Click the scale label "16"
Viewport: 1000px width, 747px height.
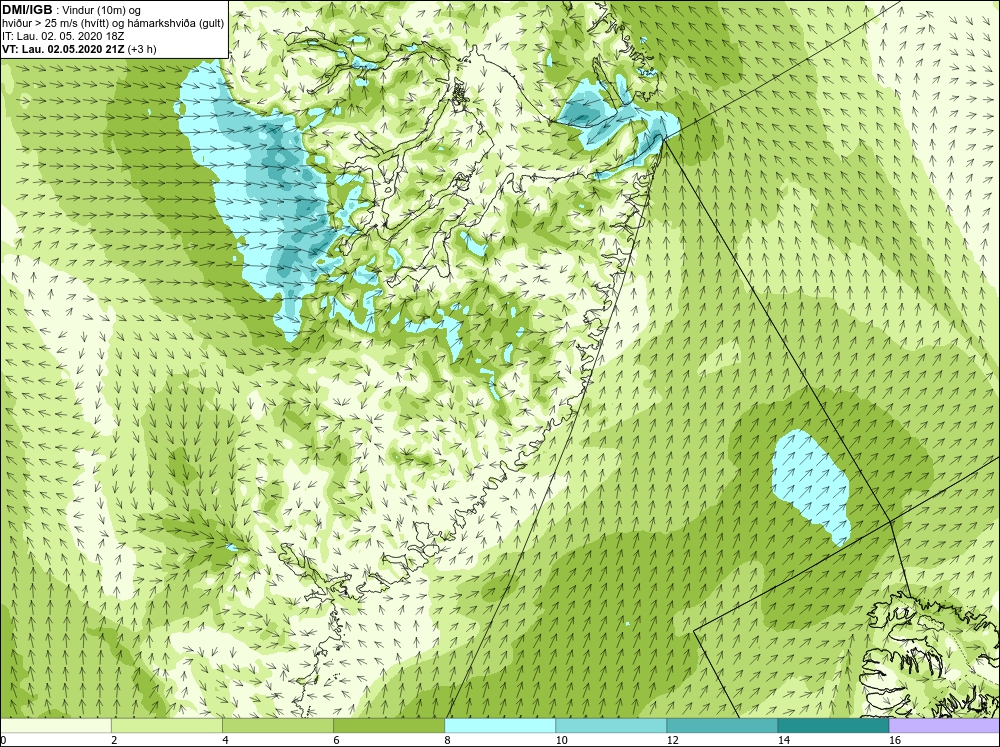point(894,740)
